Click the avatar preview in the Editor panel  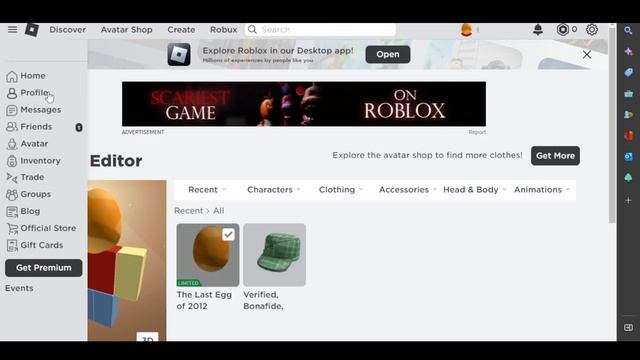127,260
